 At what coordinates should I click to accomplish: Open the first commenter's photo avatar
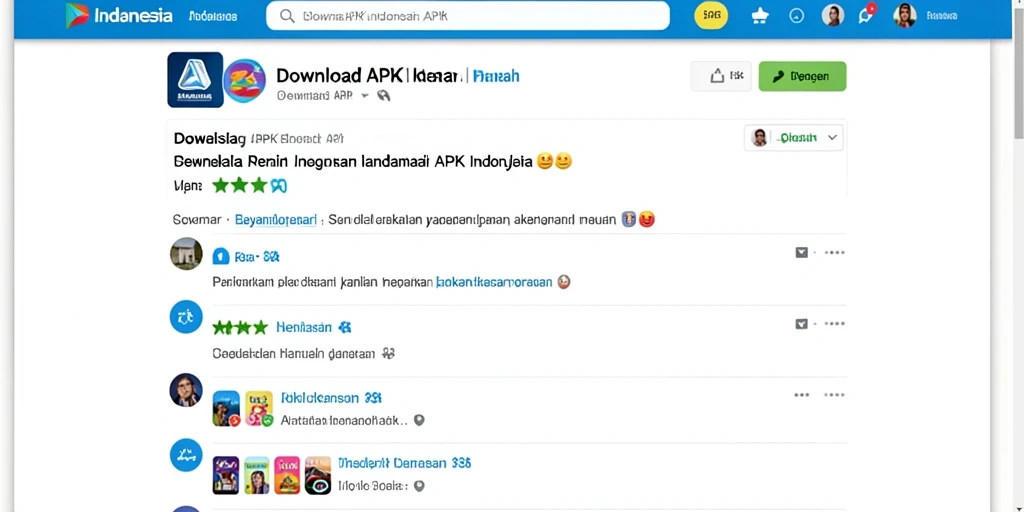coord(186,253)
